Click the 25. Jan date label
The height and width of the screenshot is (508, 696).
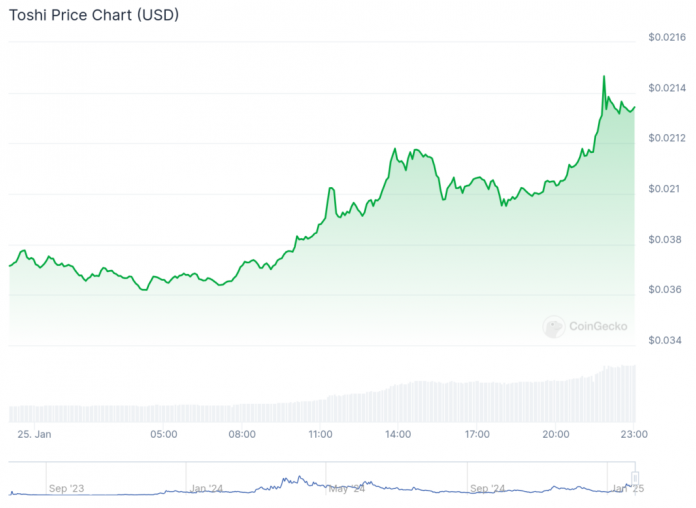click(34, 434)
